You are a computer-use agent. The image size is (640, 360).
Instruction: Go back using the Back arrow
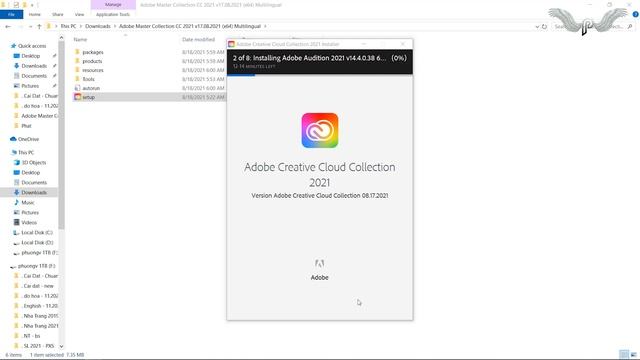(8, 26)
